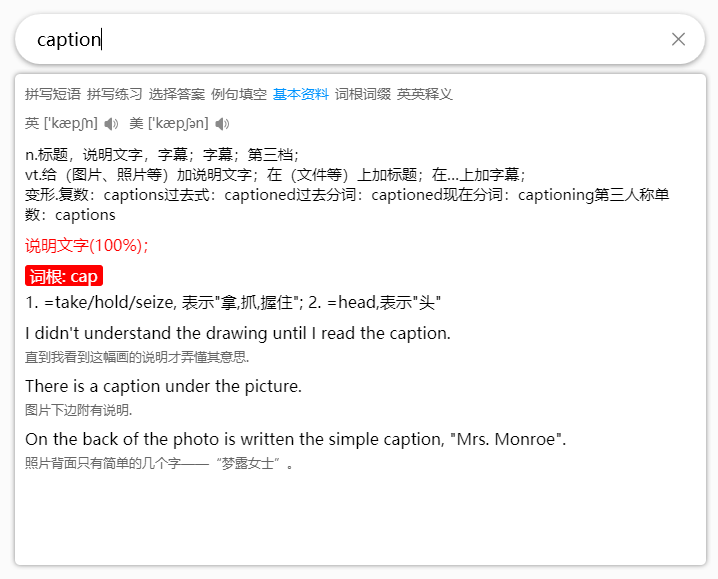Screen dimensions: 718x579
Task: Click the noun definition line starting with n.标题
Action: [162, 154]
